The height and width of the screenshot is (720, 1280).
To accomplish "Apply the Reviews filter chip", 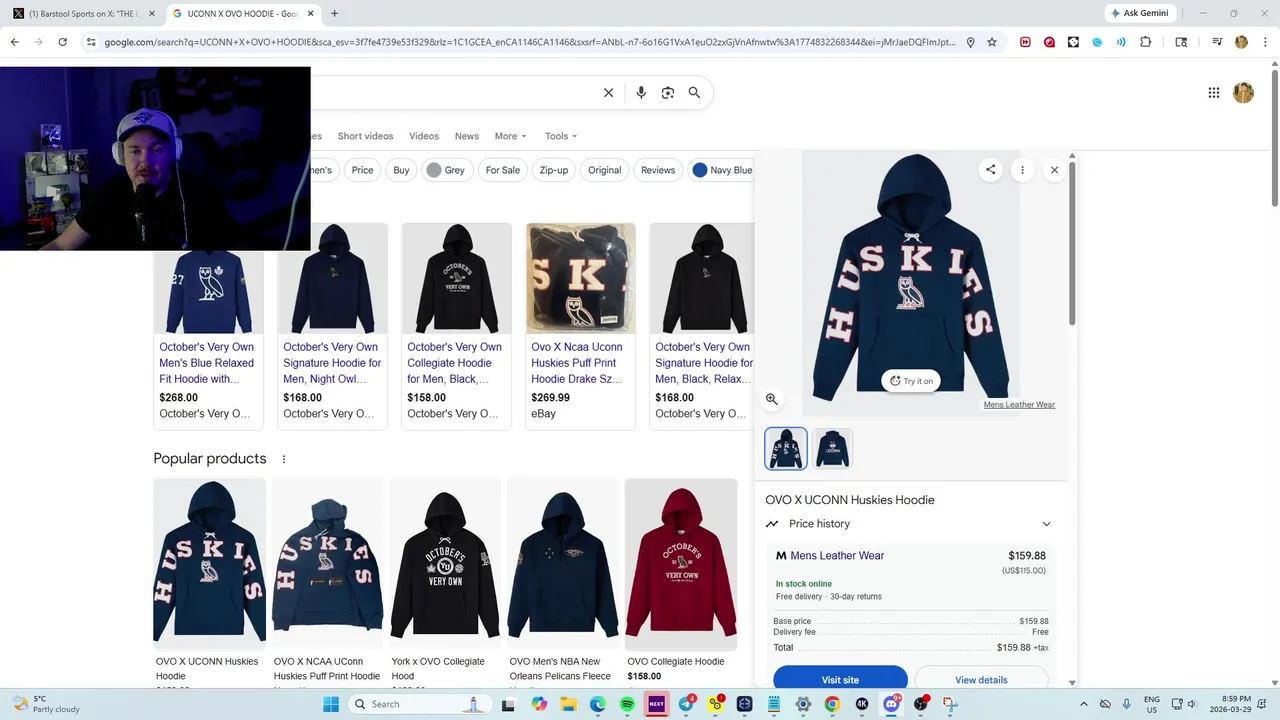I will (x=658, y=170).
